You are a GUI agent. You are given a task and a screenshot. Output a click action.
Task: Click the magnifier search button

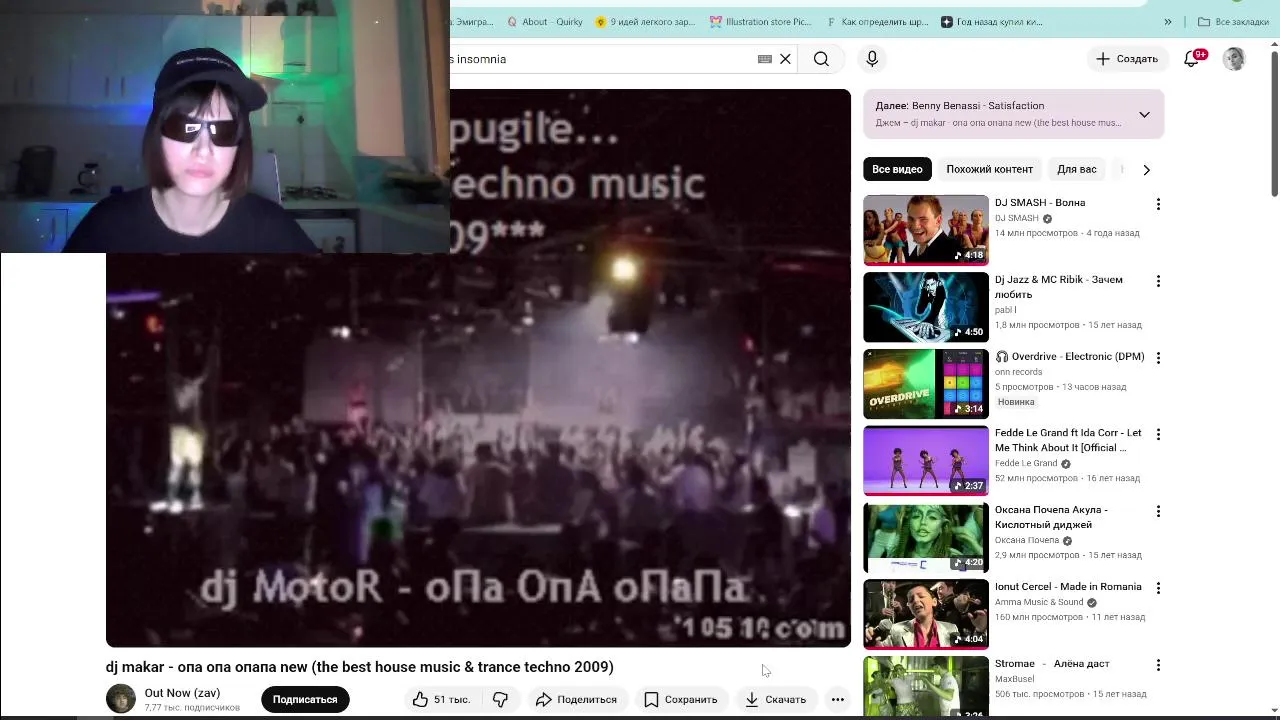[821, 59]
